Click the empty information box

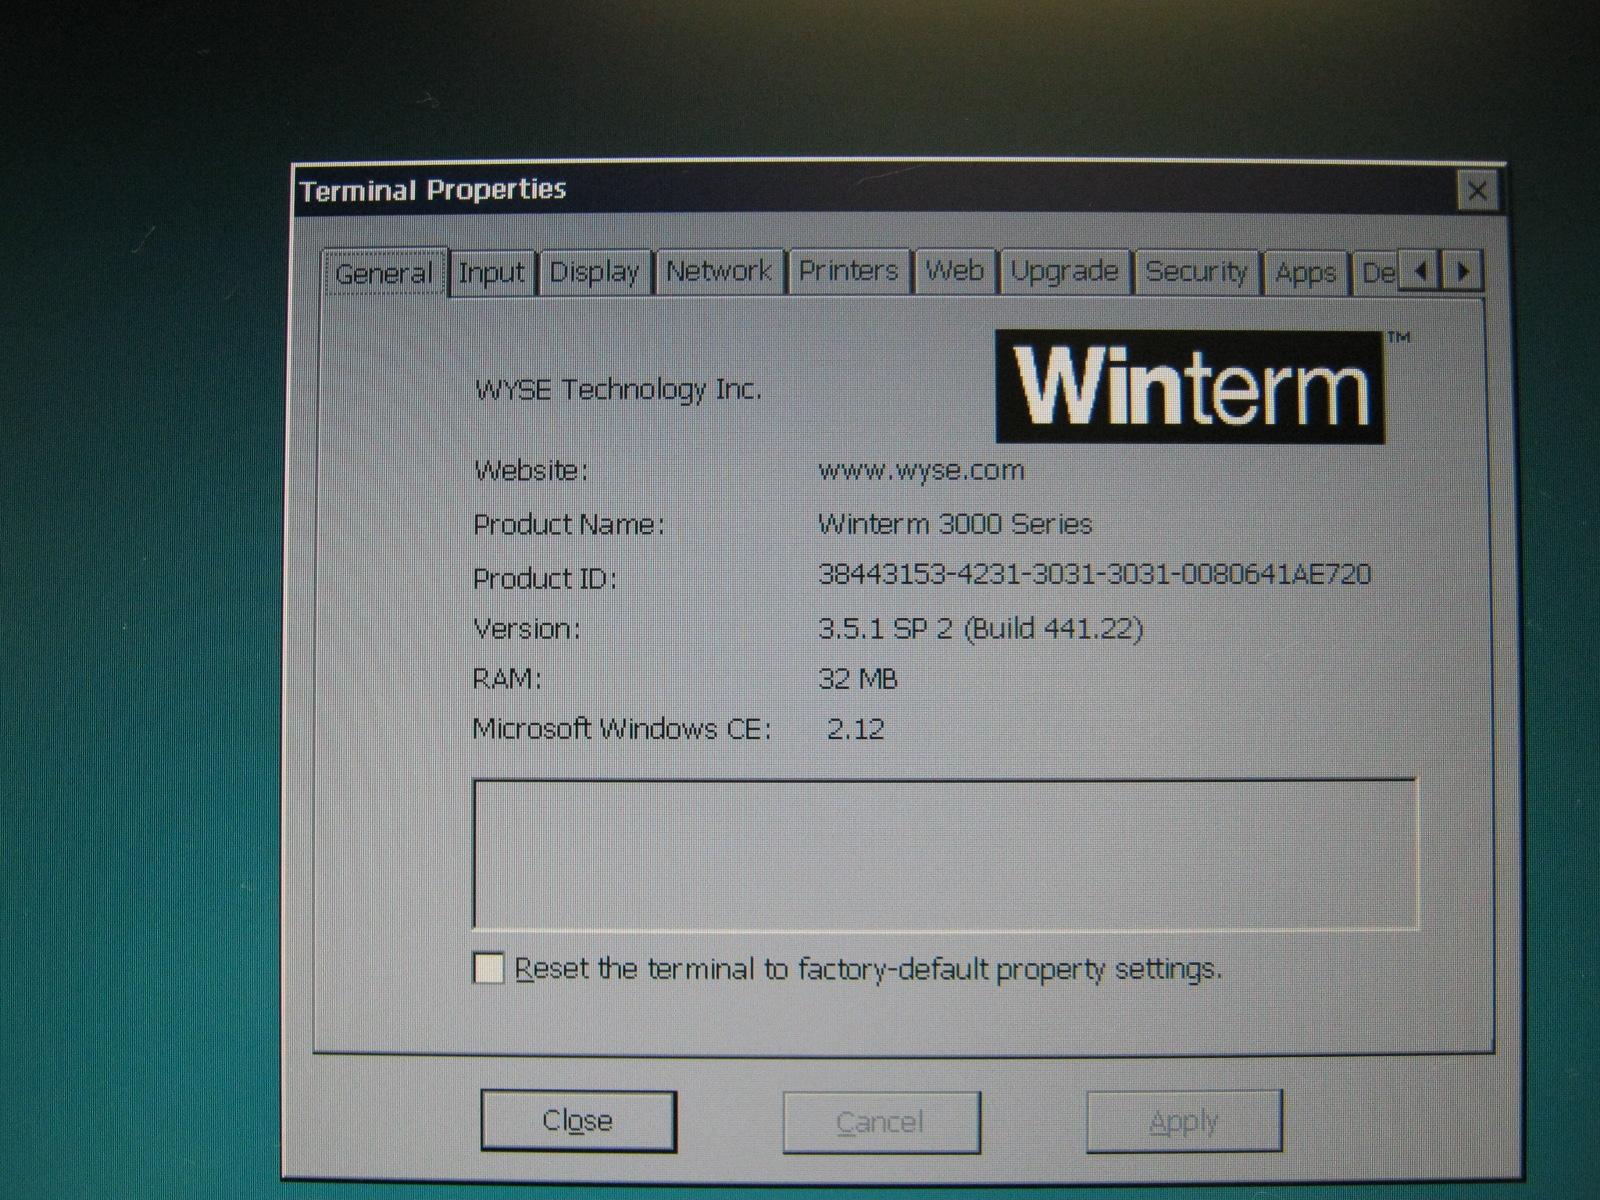pos(945,854)
